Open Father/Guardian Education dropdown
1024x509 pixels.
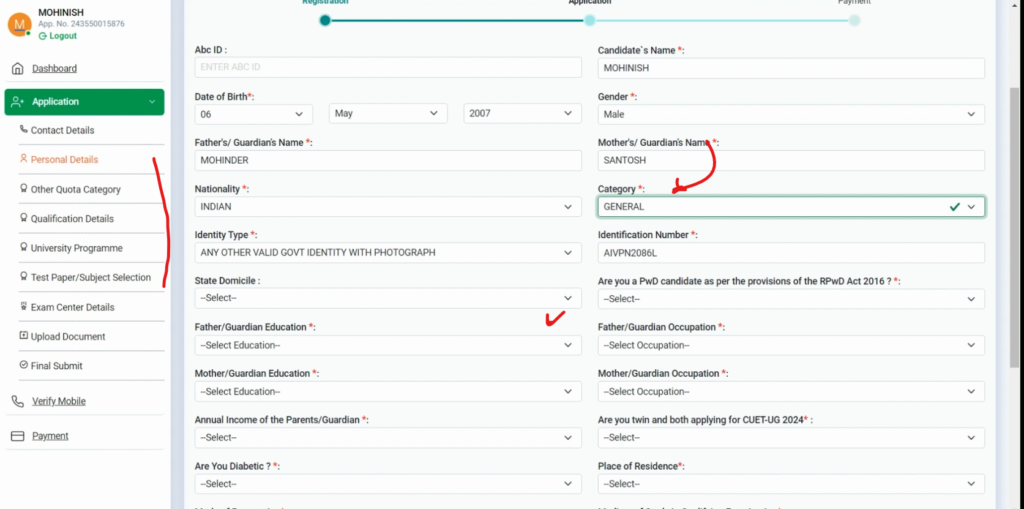pos(387,345)
